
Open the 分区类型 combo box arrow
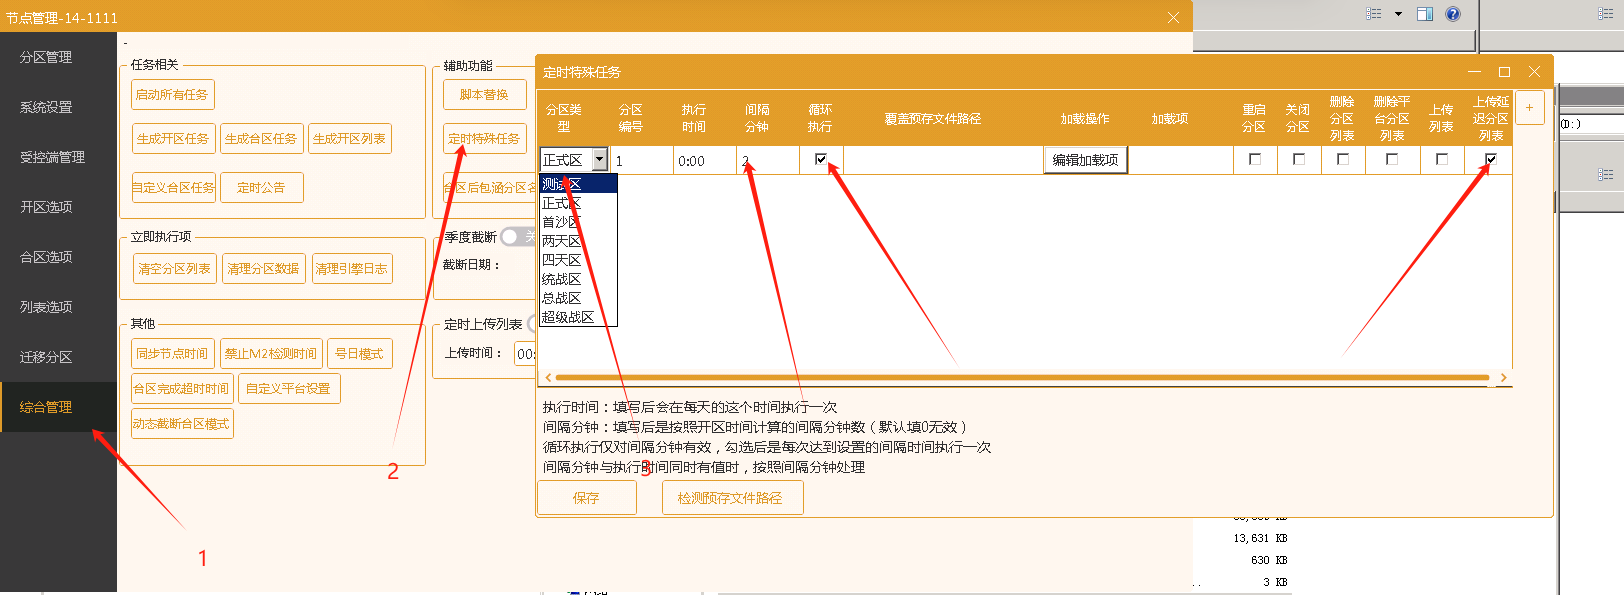[599, 160]
